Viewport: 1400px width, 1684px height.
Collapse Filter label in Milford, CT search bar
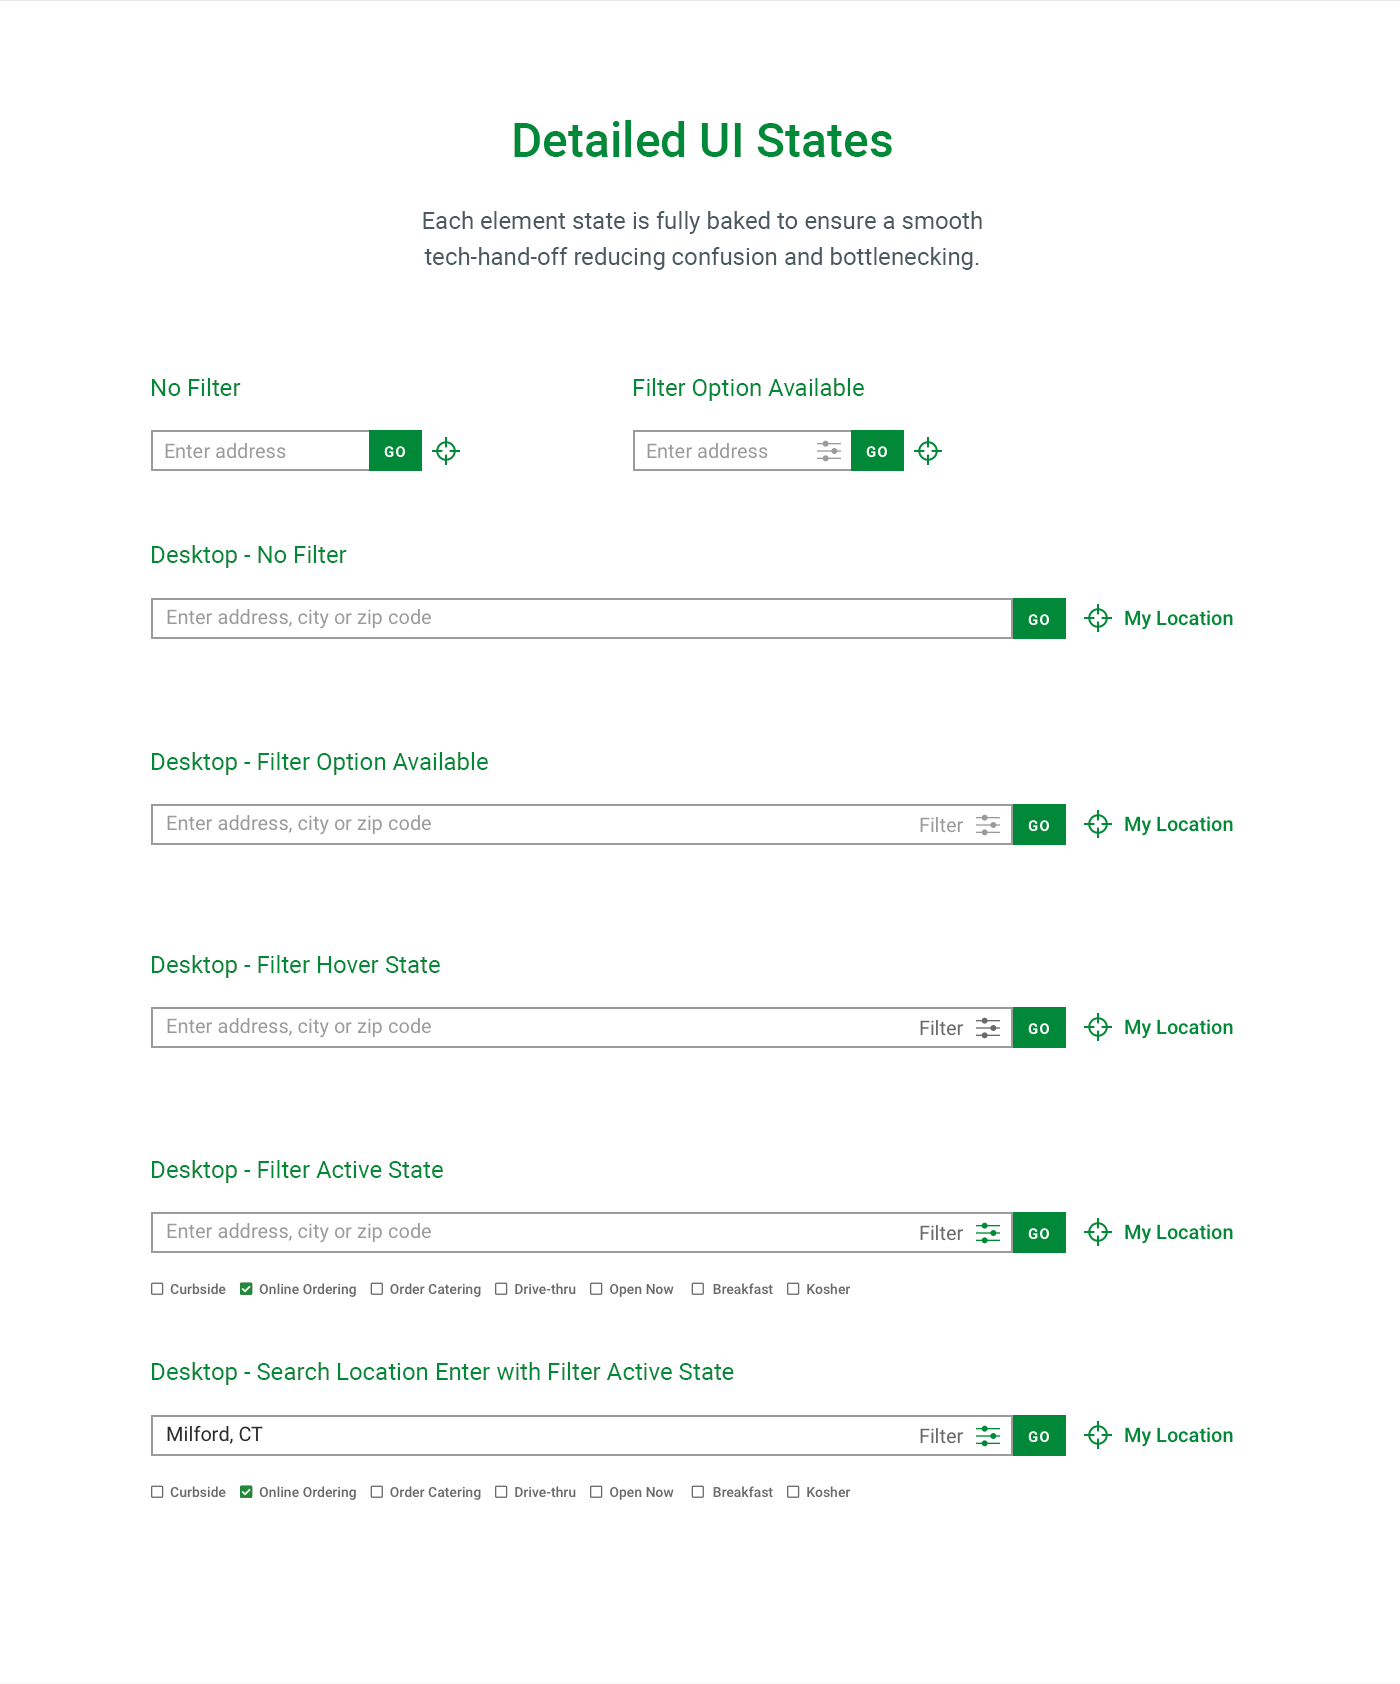pos(940,1436)
